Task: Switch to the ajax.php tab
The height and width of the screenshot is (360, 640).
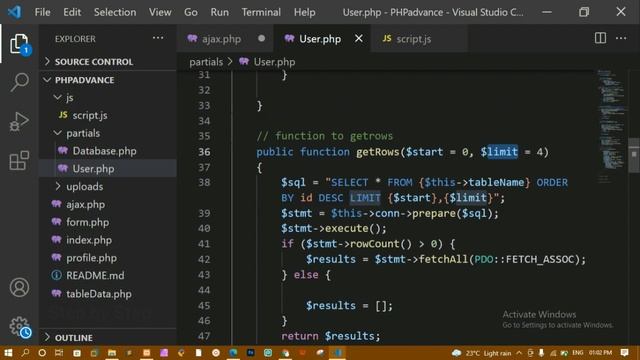Action: [226, 38]
